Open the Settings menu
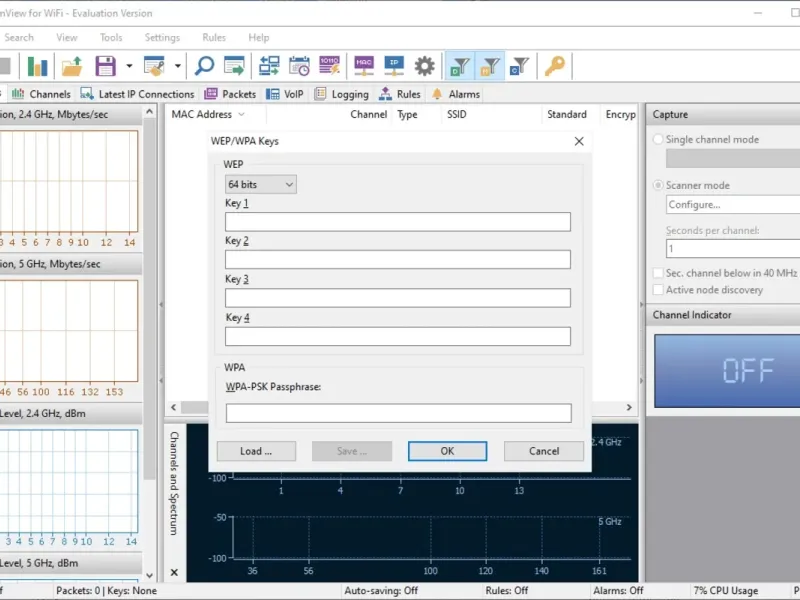800x600 pixels. pyautogui.click(x=162, y=38)
